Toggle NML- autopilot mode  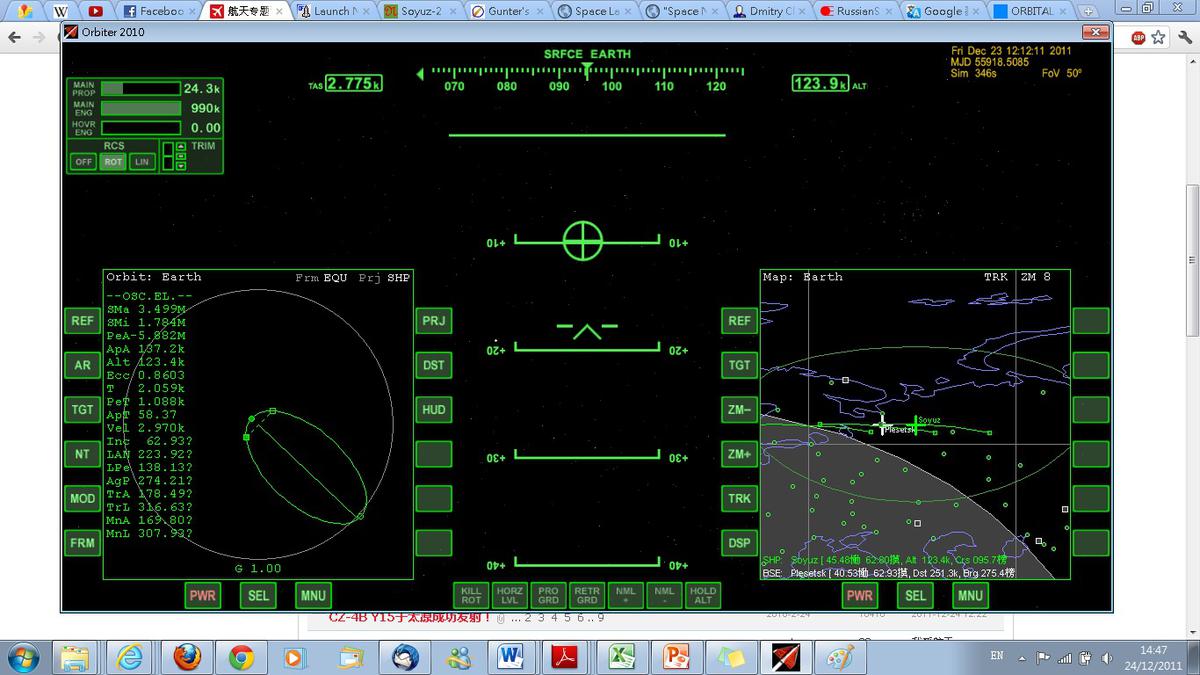[x=664, y=595]
